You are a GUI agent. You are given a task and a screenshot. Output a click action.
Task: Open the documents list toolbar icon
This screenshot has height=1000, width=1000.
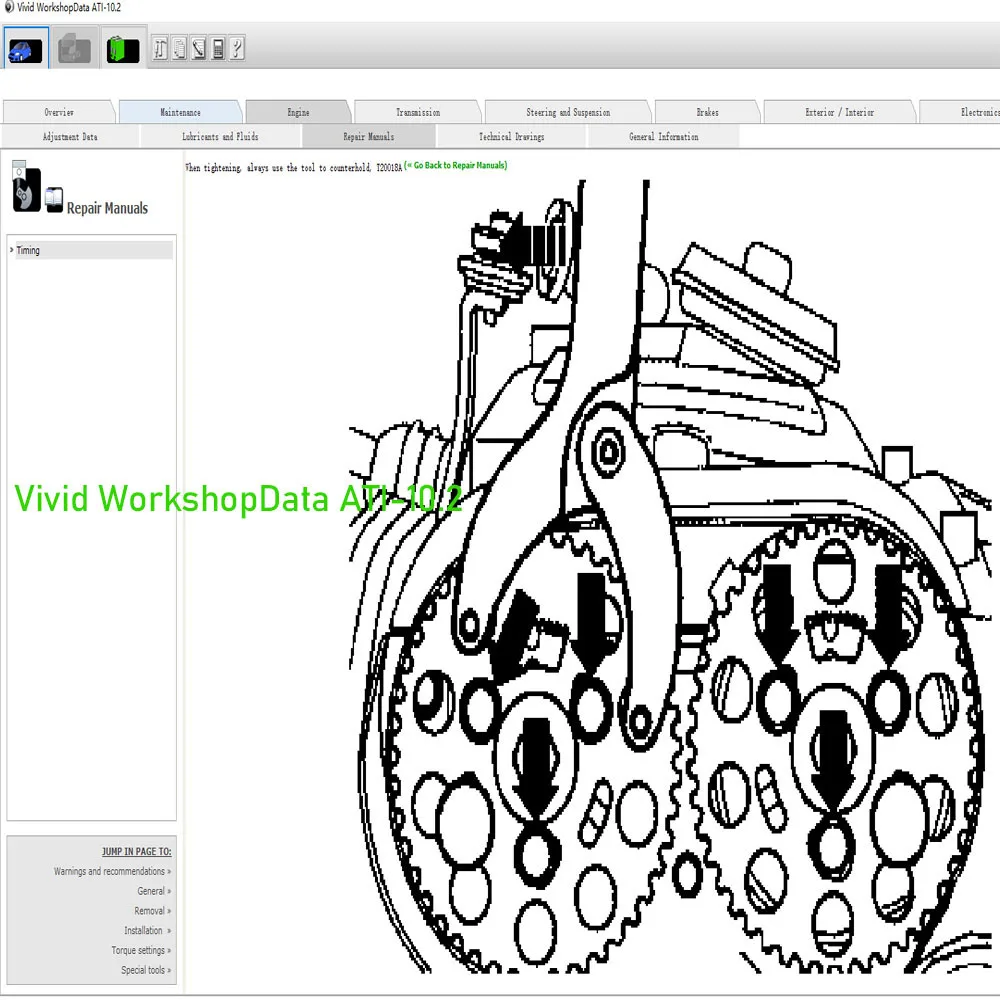(179, 48)
